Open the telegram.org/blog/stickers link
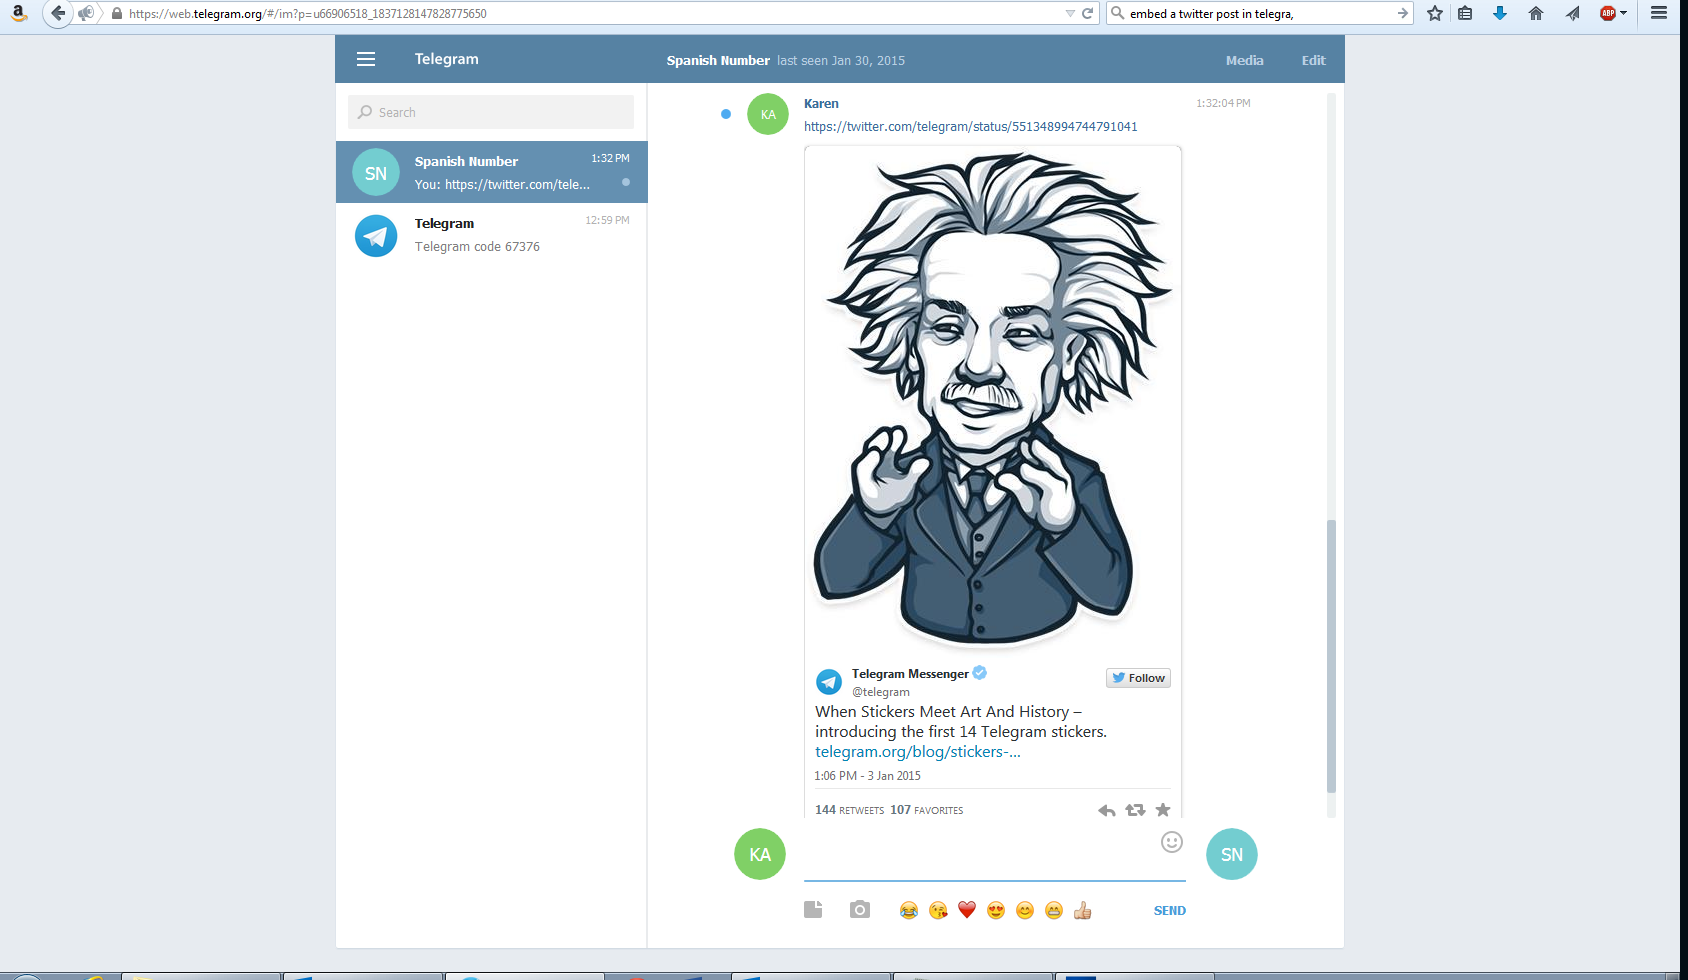The height and width of the screenshot is (980, 1688). [918, 752]
